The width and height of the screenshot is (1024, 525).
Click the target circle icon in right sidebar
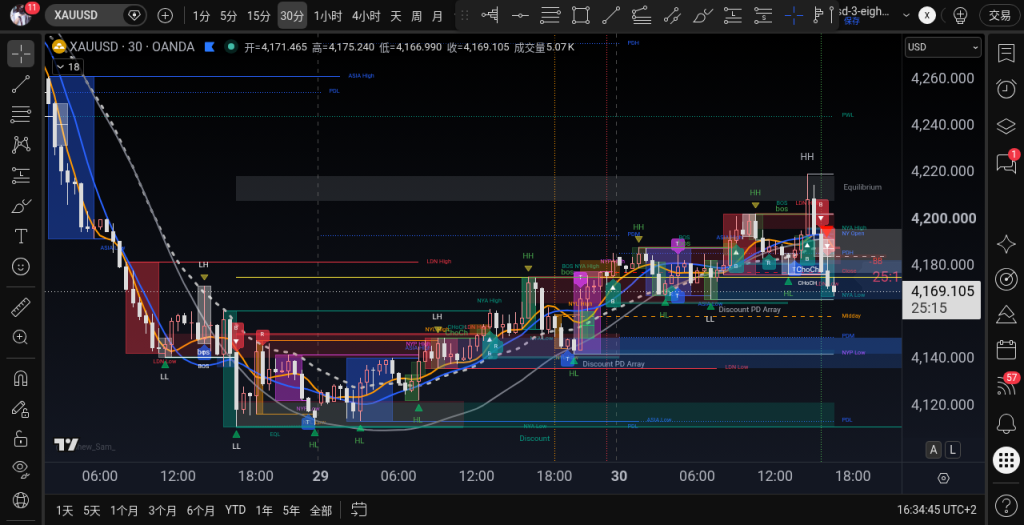click(x=1006, y=279)
